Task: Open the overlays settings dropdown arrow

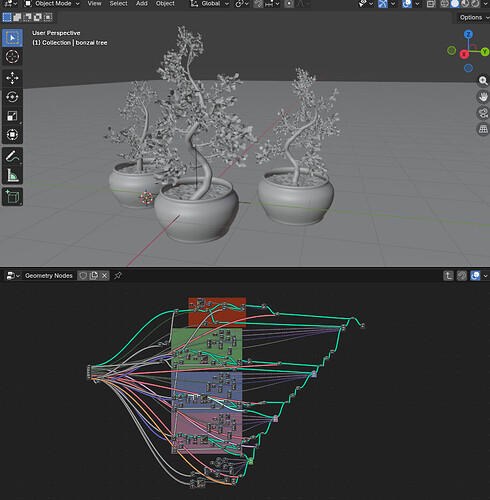Action: coord(417,4)
